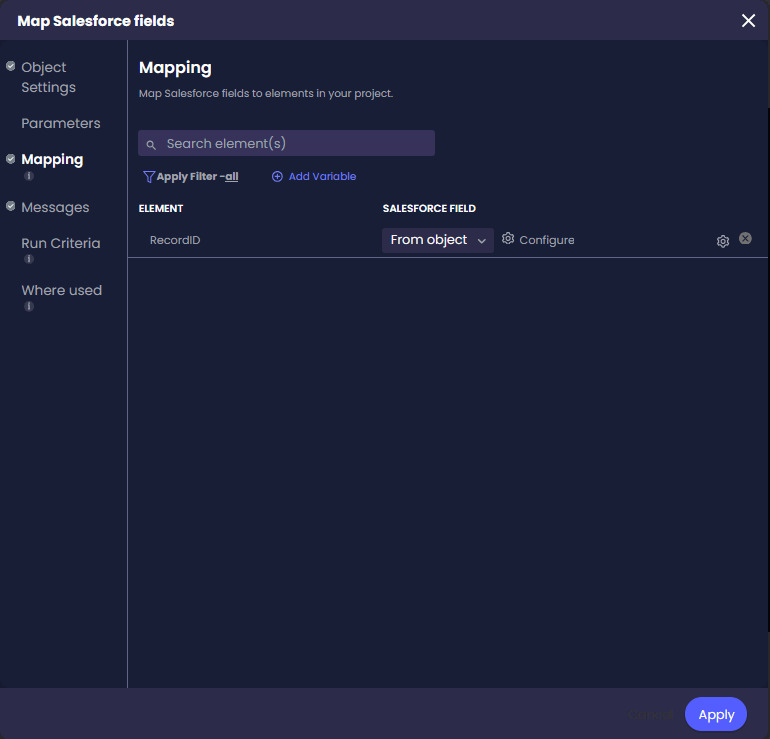Switch to the Run Criteria section
This screenshot has width=770, height=739.
[61, 243]
